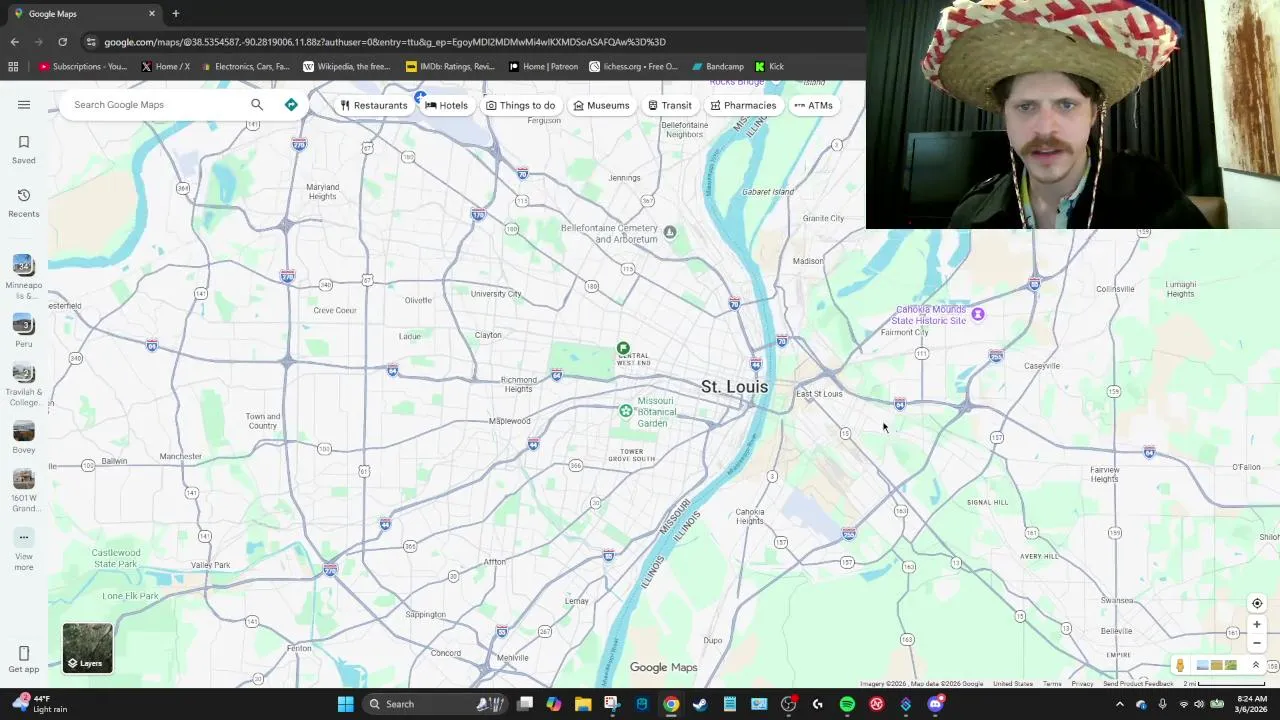Open Steam from the taskbar

(x=700, y=704)
